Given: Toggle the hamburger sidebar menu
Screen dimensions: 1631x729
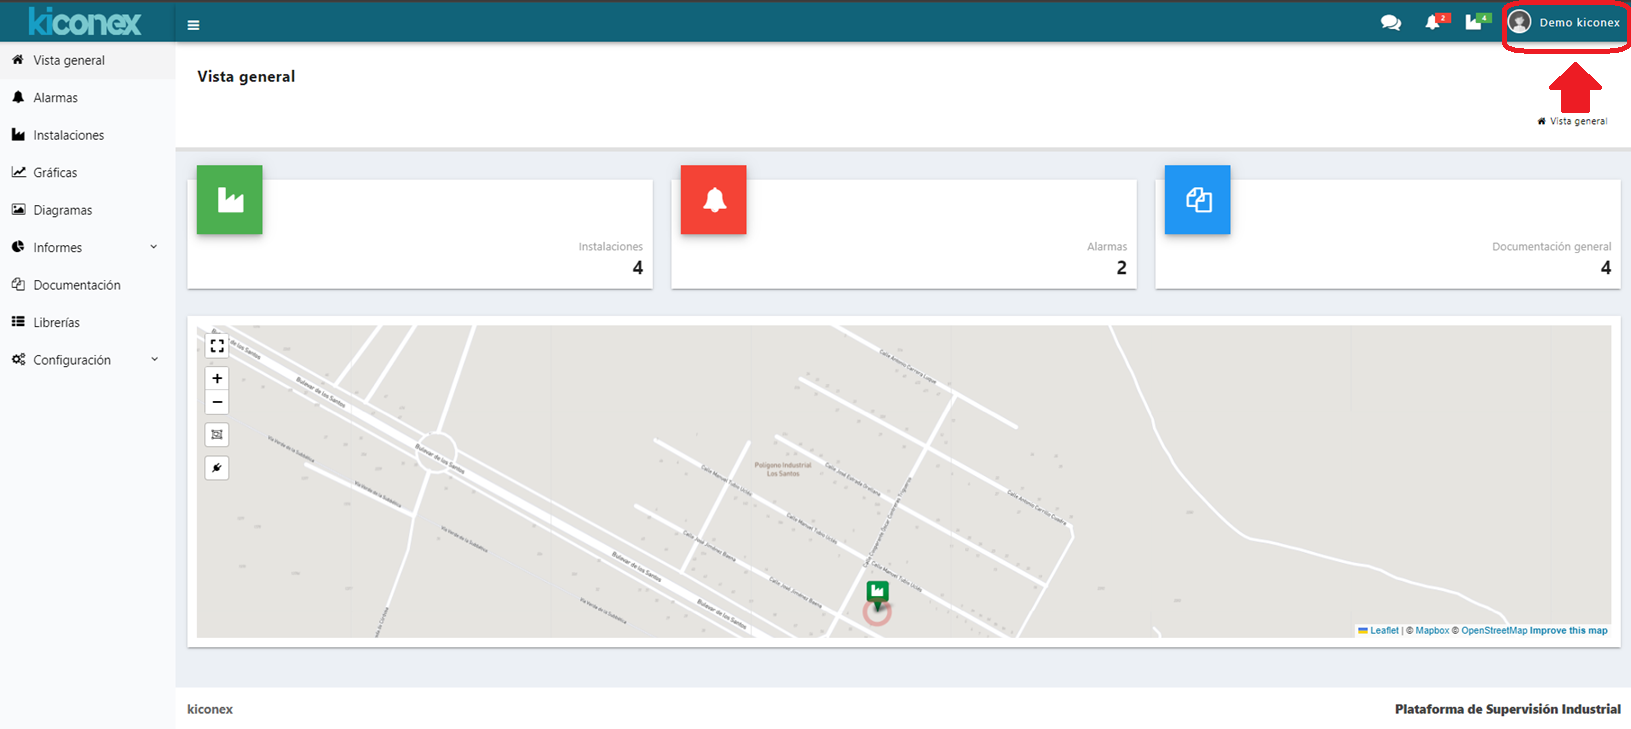Looking at the screenshot, I should [x=193, y=25].
